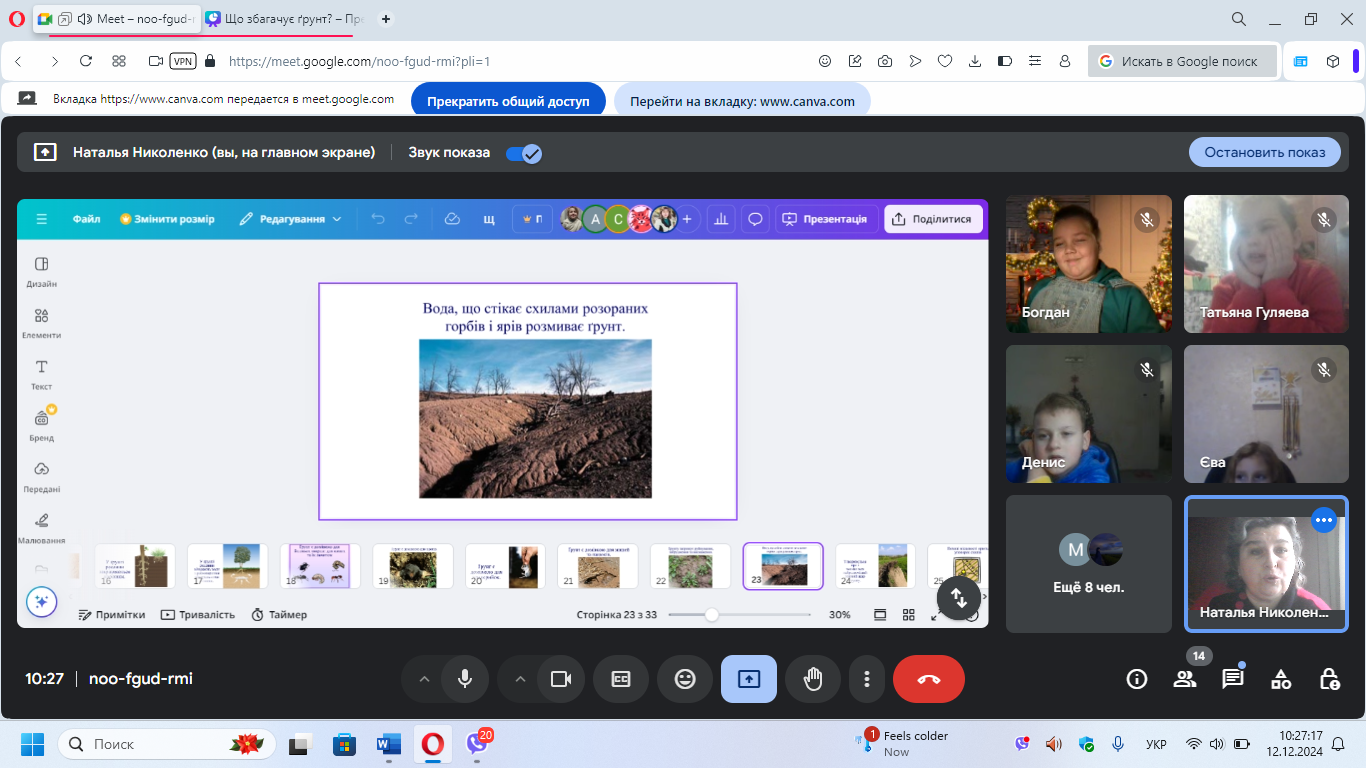Image resolution: width=1366 pixels, height=768 pixels.
Task: Expand the Редагування mode dropdown
Action: click(x=291, y=219)
